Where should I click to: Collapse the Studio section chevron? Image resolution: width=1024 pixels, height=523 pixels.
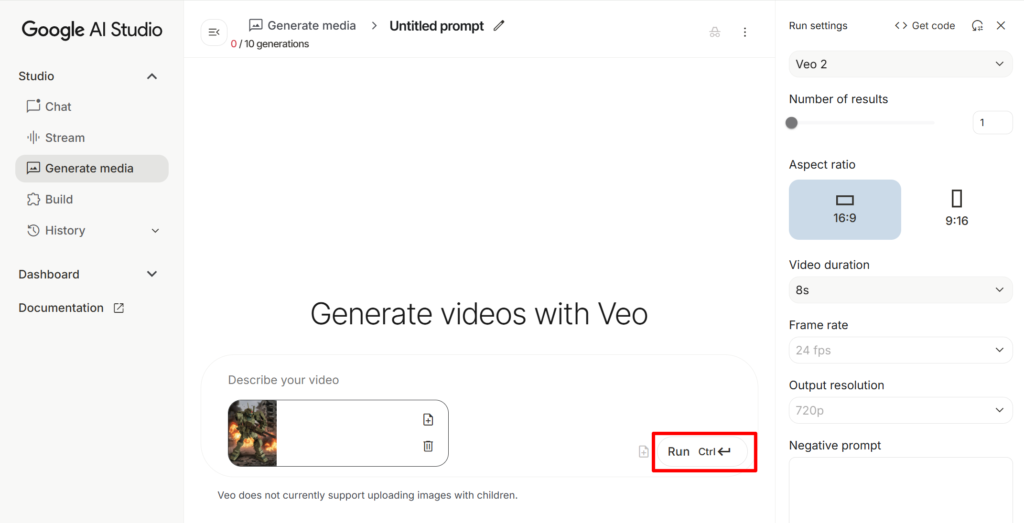point(152,76)
